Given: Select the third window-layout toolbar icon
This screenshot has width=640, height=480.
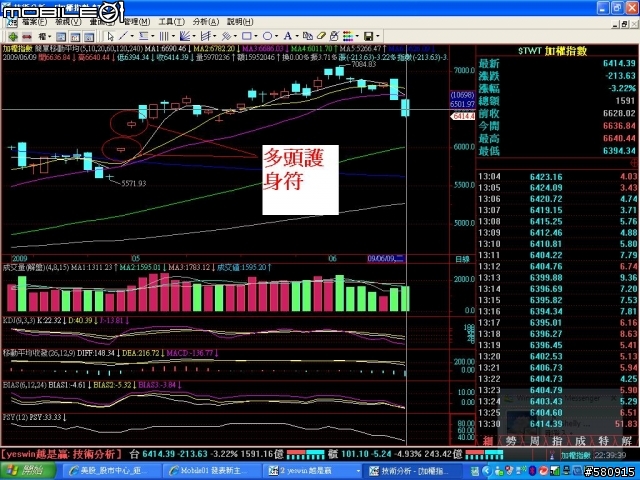Looking at the screenshot, I should [x=89, y=37].
